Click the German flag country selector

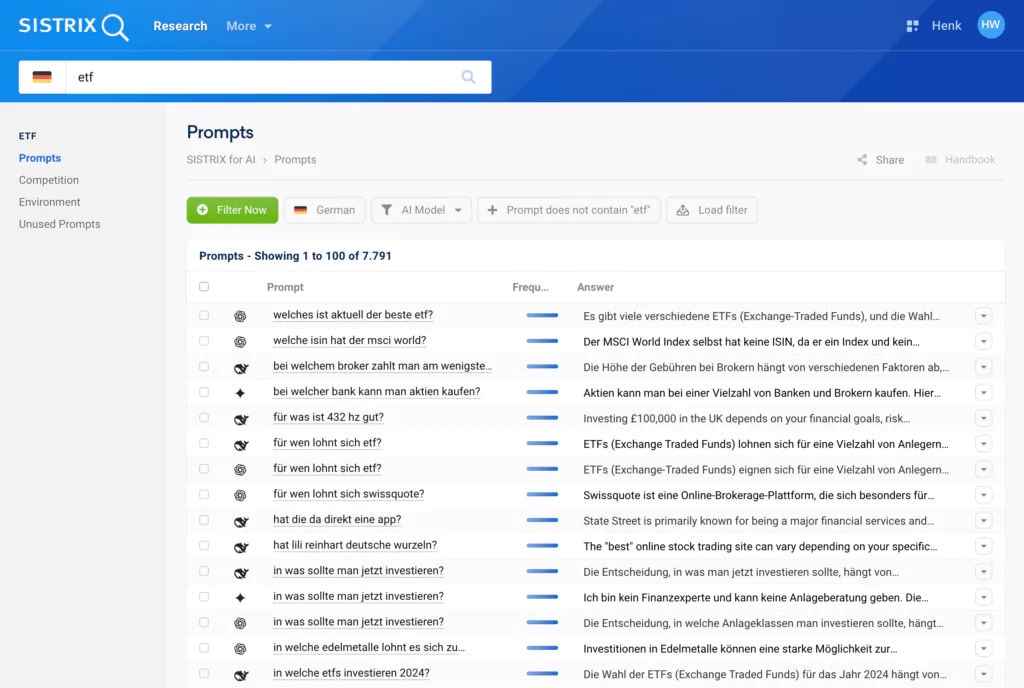click(42, 77)
